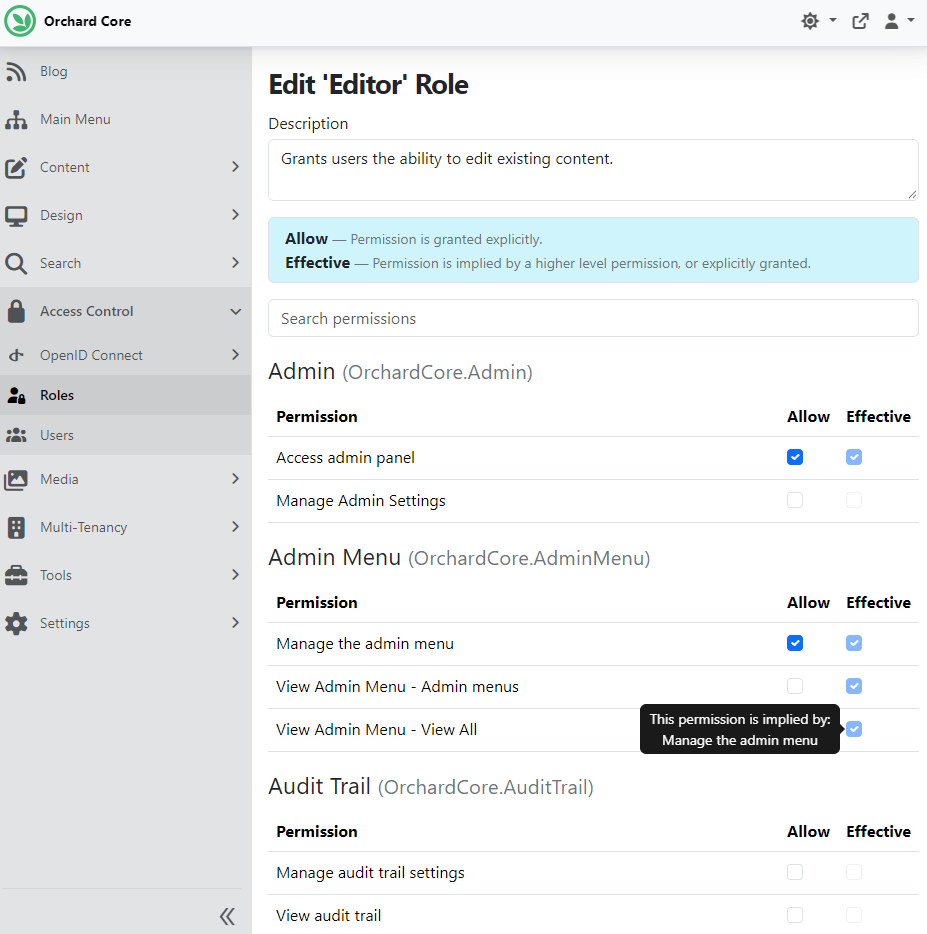Viewport: 927px width, 934px height.
Task: Click Effective checkbox for View Admin Menu - View All
Action: [854, 729]
